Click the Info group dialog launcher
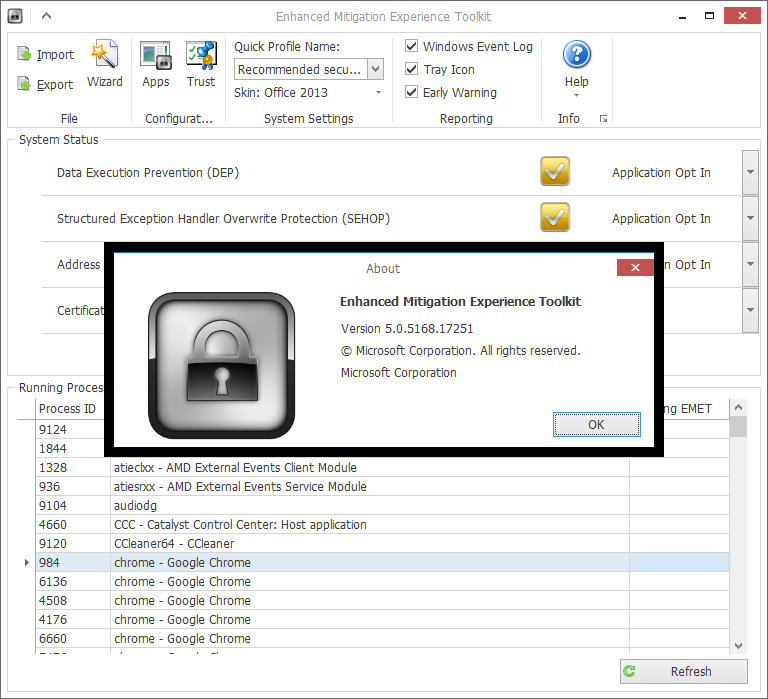The height and width of the screenshot is (699, 768). click(x=603, y=119)
